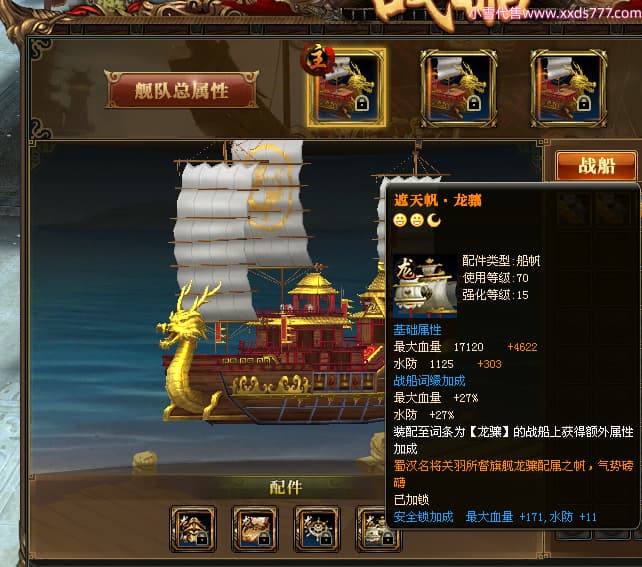642x567 pixels.
Task: Select the main flagship slot marked 主
Action: coord(346,87)
